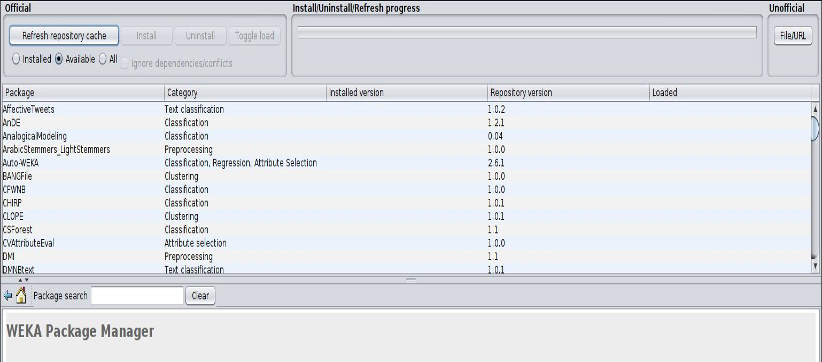
Task: Open the unofficial File/URL button
Action: [x=793, y=36]
